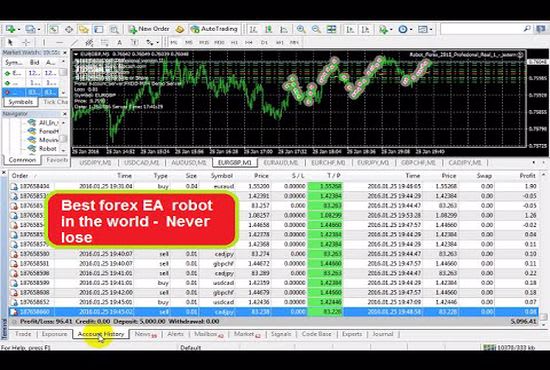Select the crosshair tool
This screenshot has width=550, height=370.
26,42
